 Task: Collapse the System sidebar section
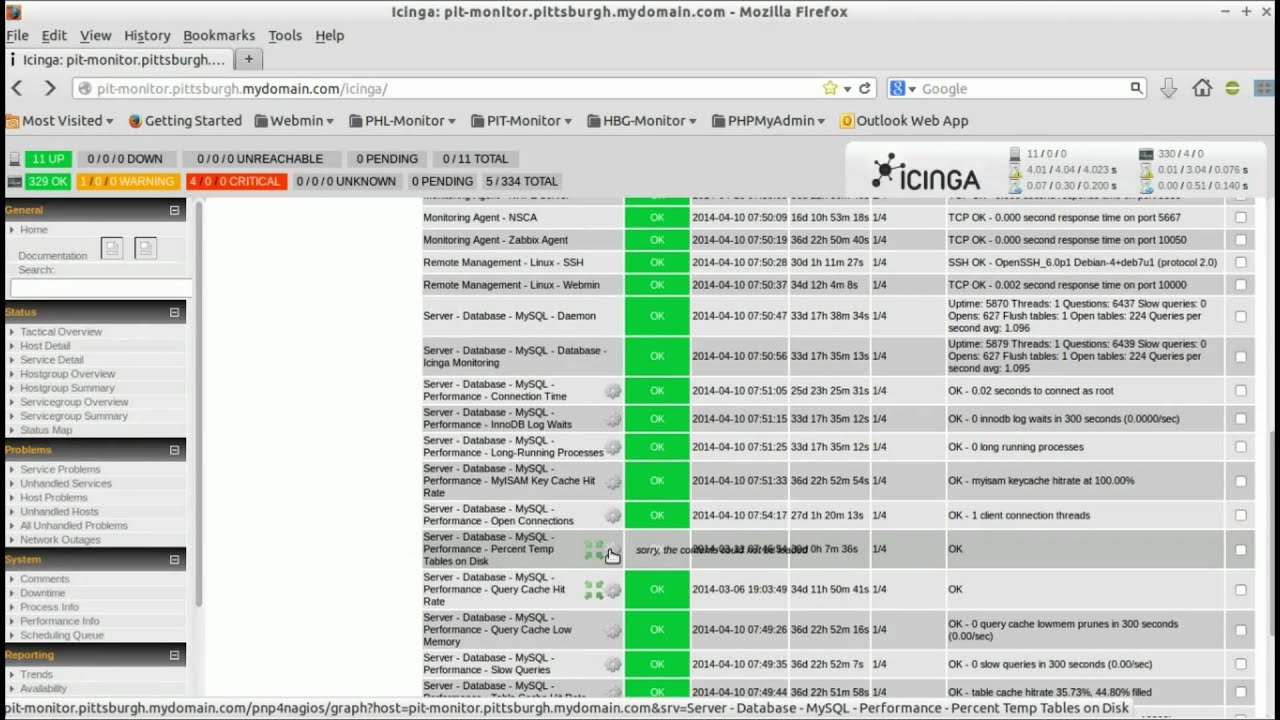(x=174, y=560)
